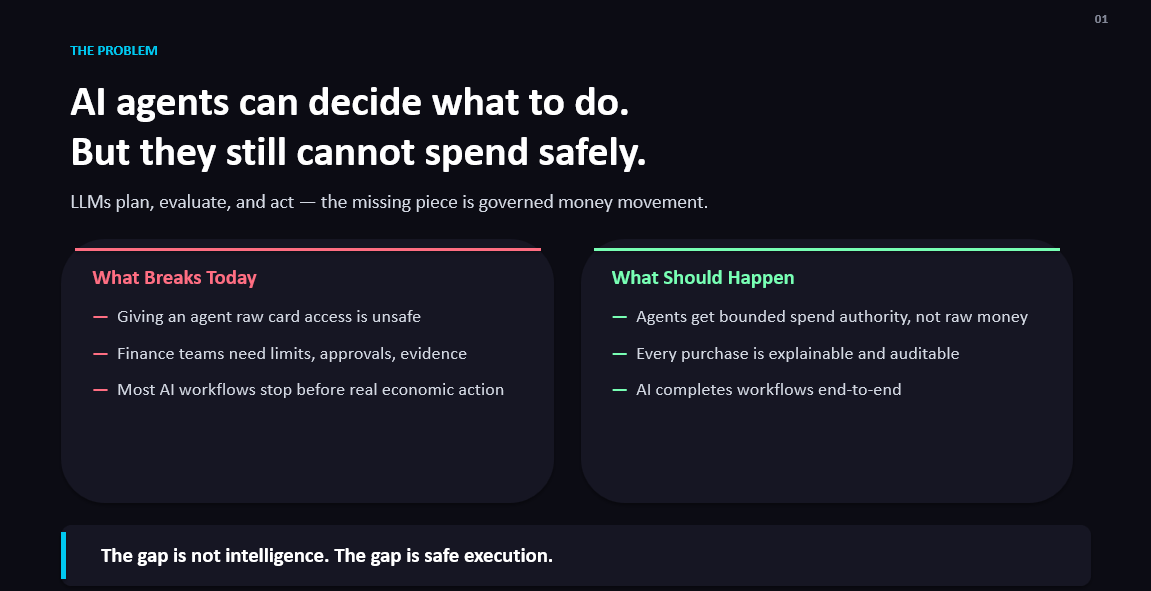Image resolution: width=1151 pixels, height=591 pixels.
Task: Click the red dash before 'Finance teams need limits'
Action: [101, 354]
